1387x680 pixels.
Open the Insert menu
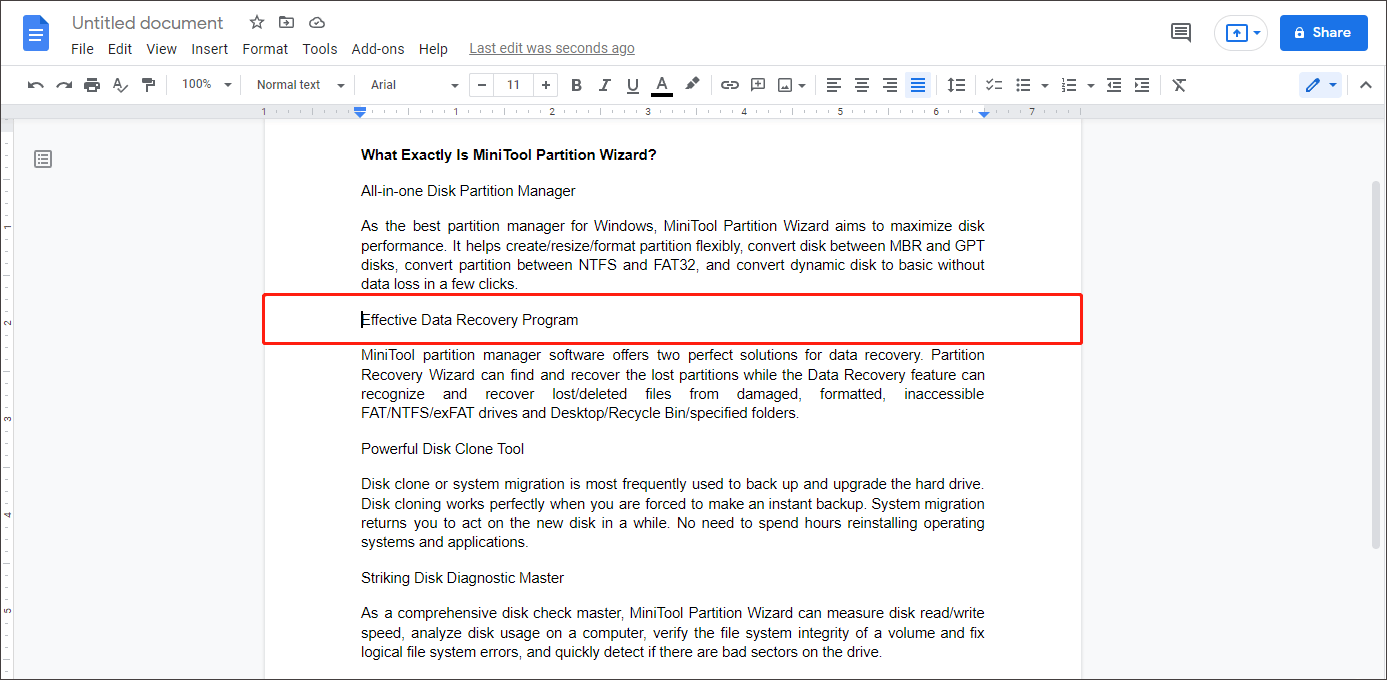(210, 49)
